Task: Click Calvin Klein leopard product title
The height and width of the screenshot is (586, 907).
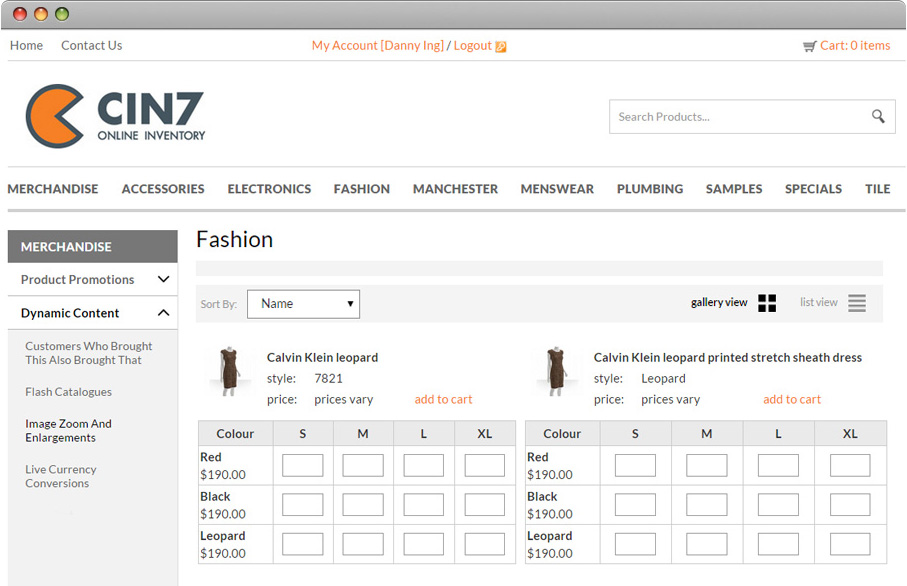Action: [322, 358]
